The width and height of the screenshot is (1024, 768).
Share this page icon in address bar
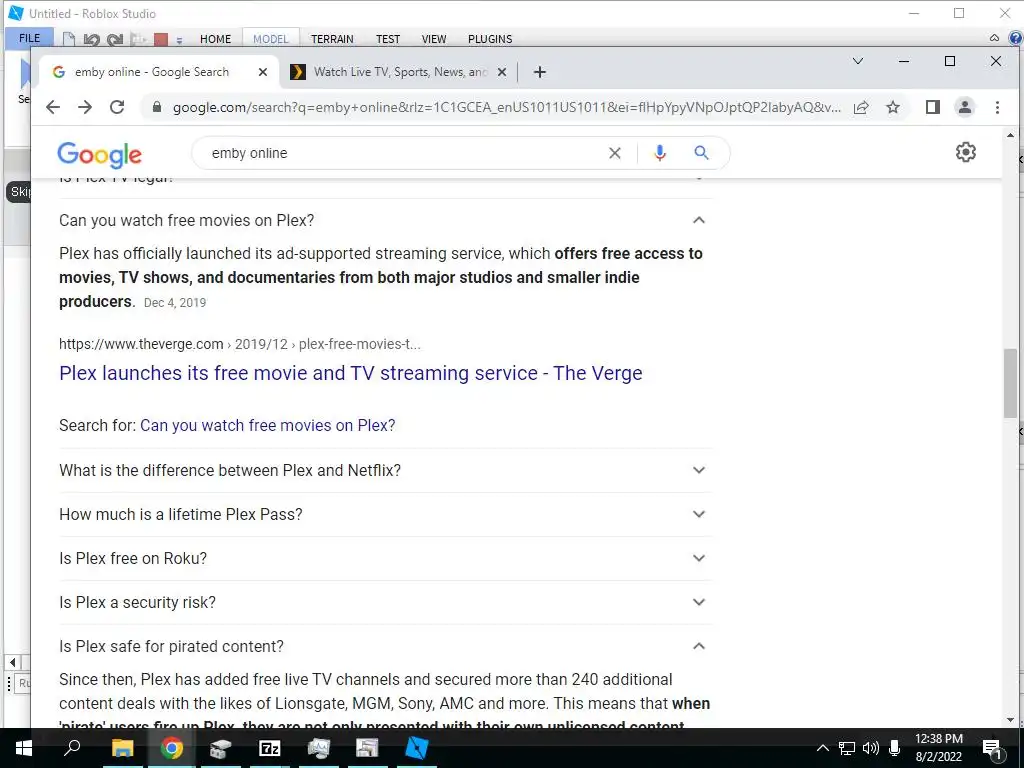pyautogui.click(x=861, y=107)
